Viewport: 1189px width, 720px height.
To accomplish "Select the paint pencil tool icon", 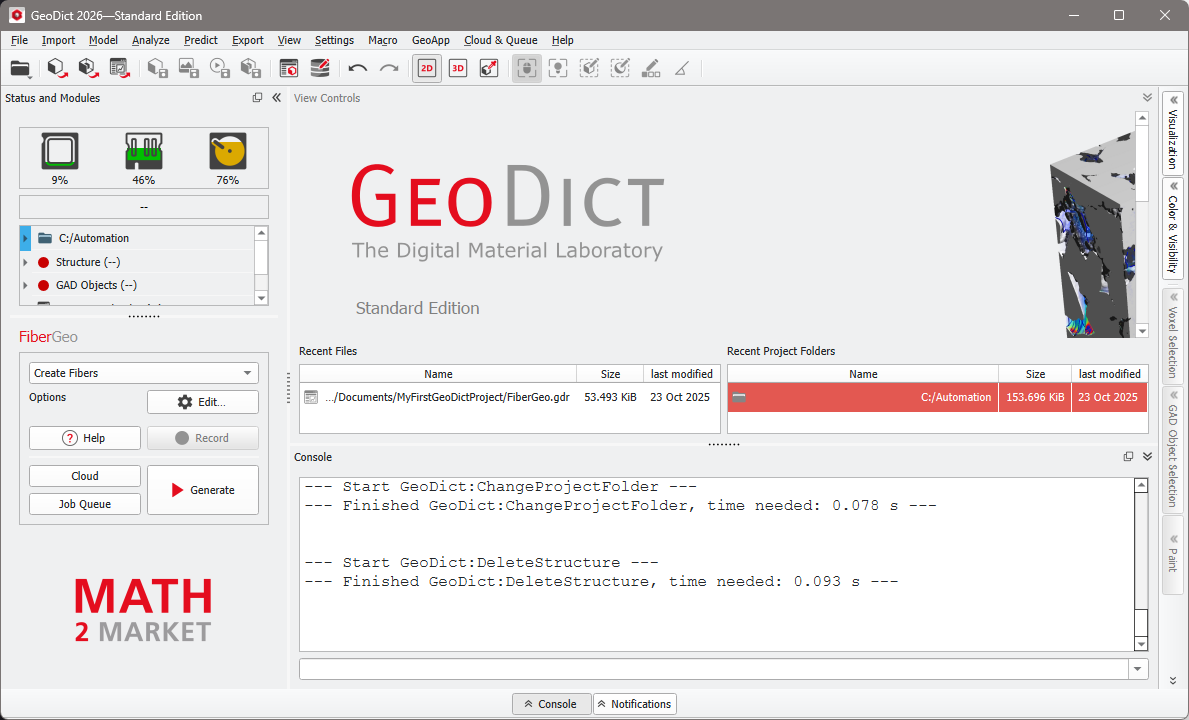I will click(651, 68).
